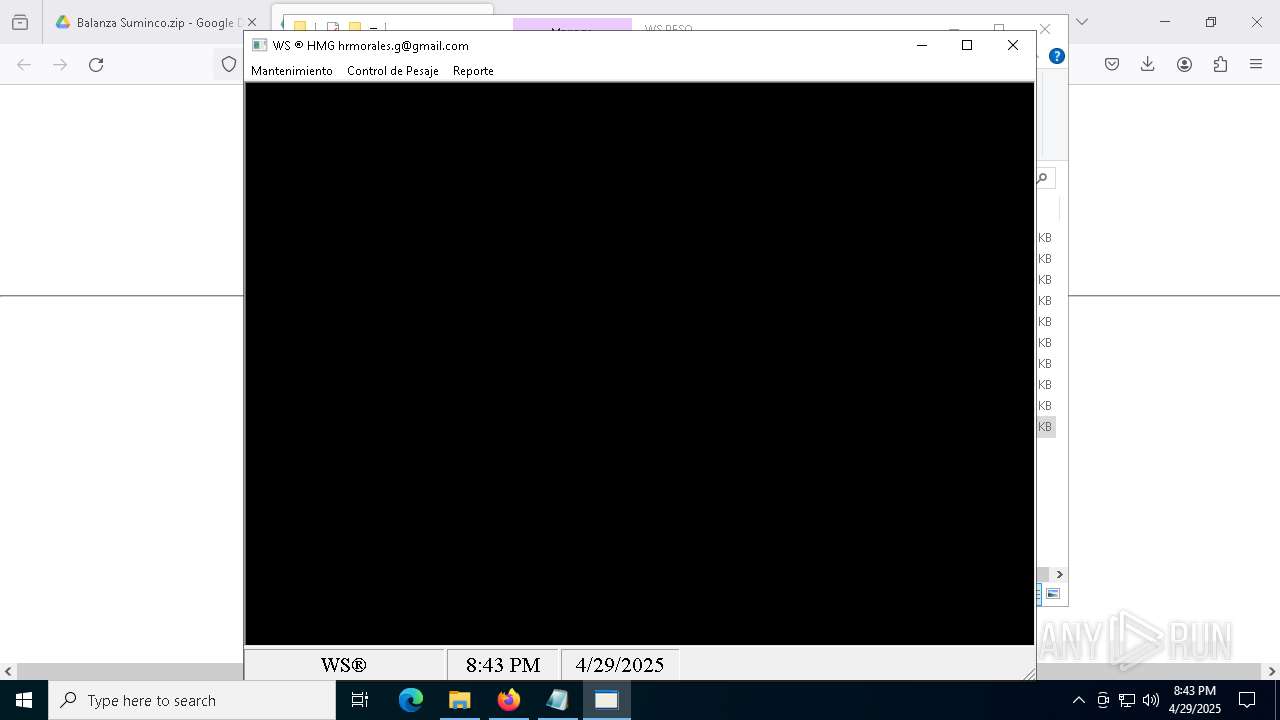This screenshot has height=720, width=1280.
Task: Click the network tray icon
Action: tap(1127, 700)
